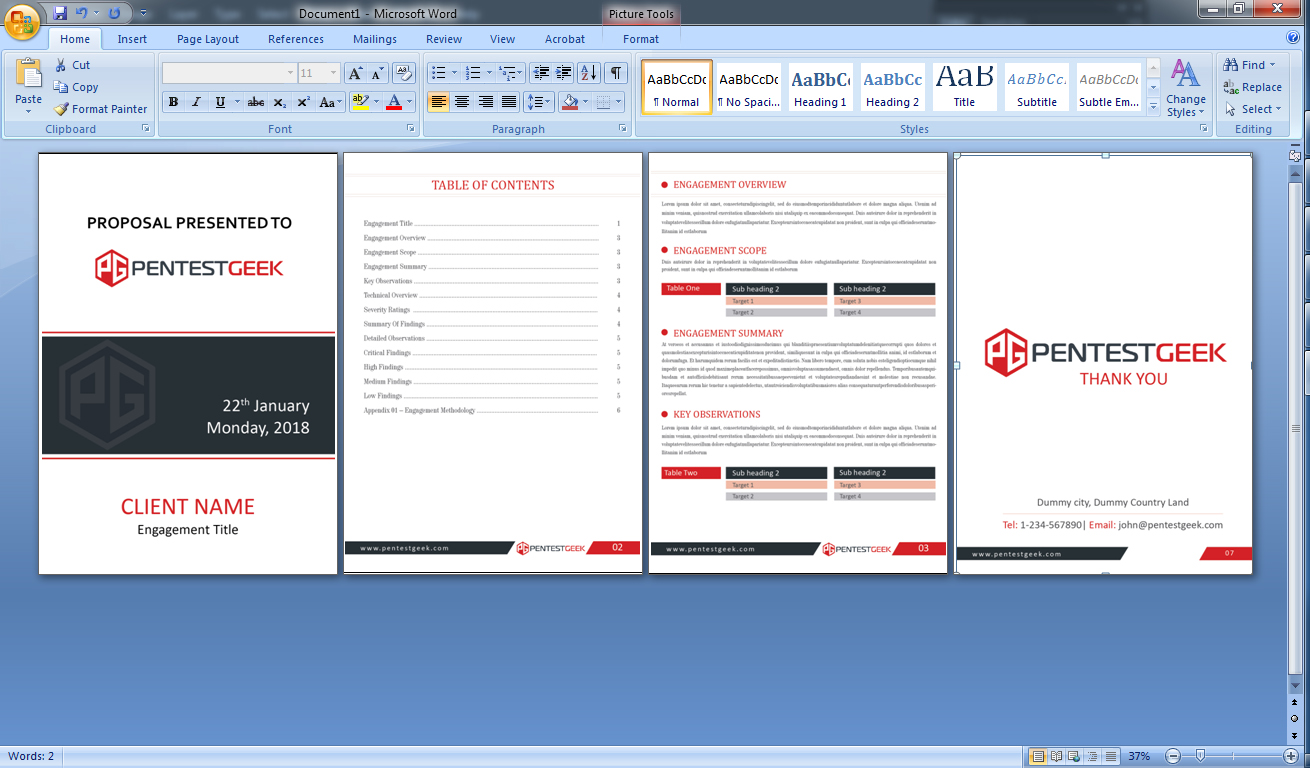Expand the Styles gallery More arrow
Viewport: 1310px width, 768px height.
point(1153,106)
